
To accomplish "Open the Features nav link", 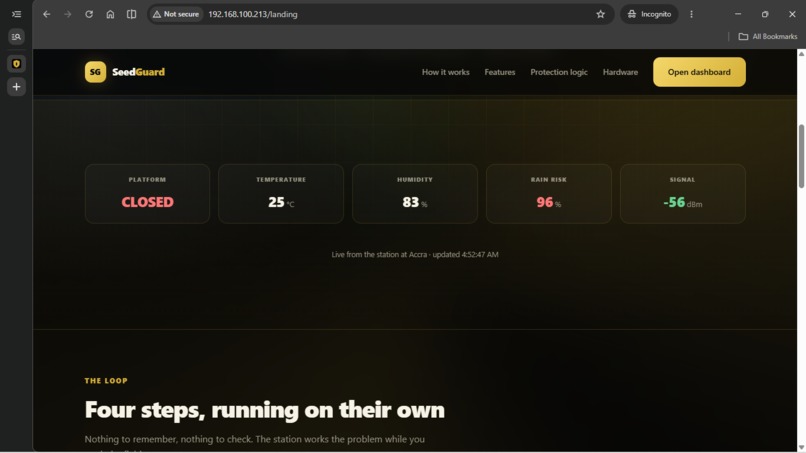I will 500,72.
